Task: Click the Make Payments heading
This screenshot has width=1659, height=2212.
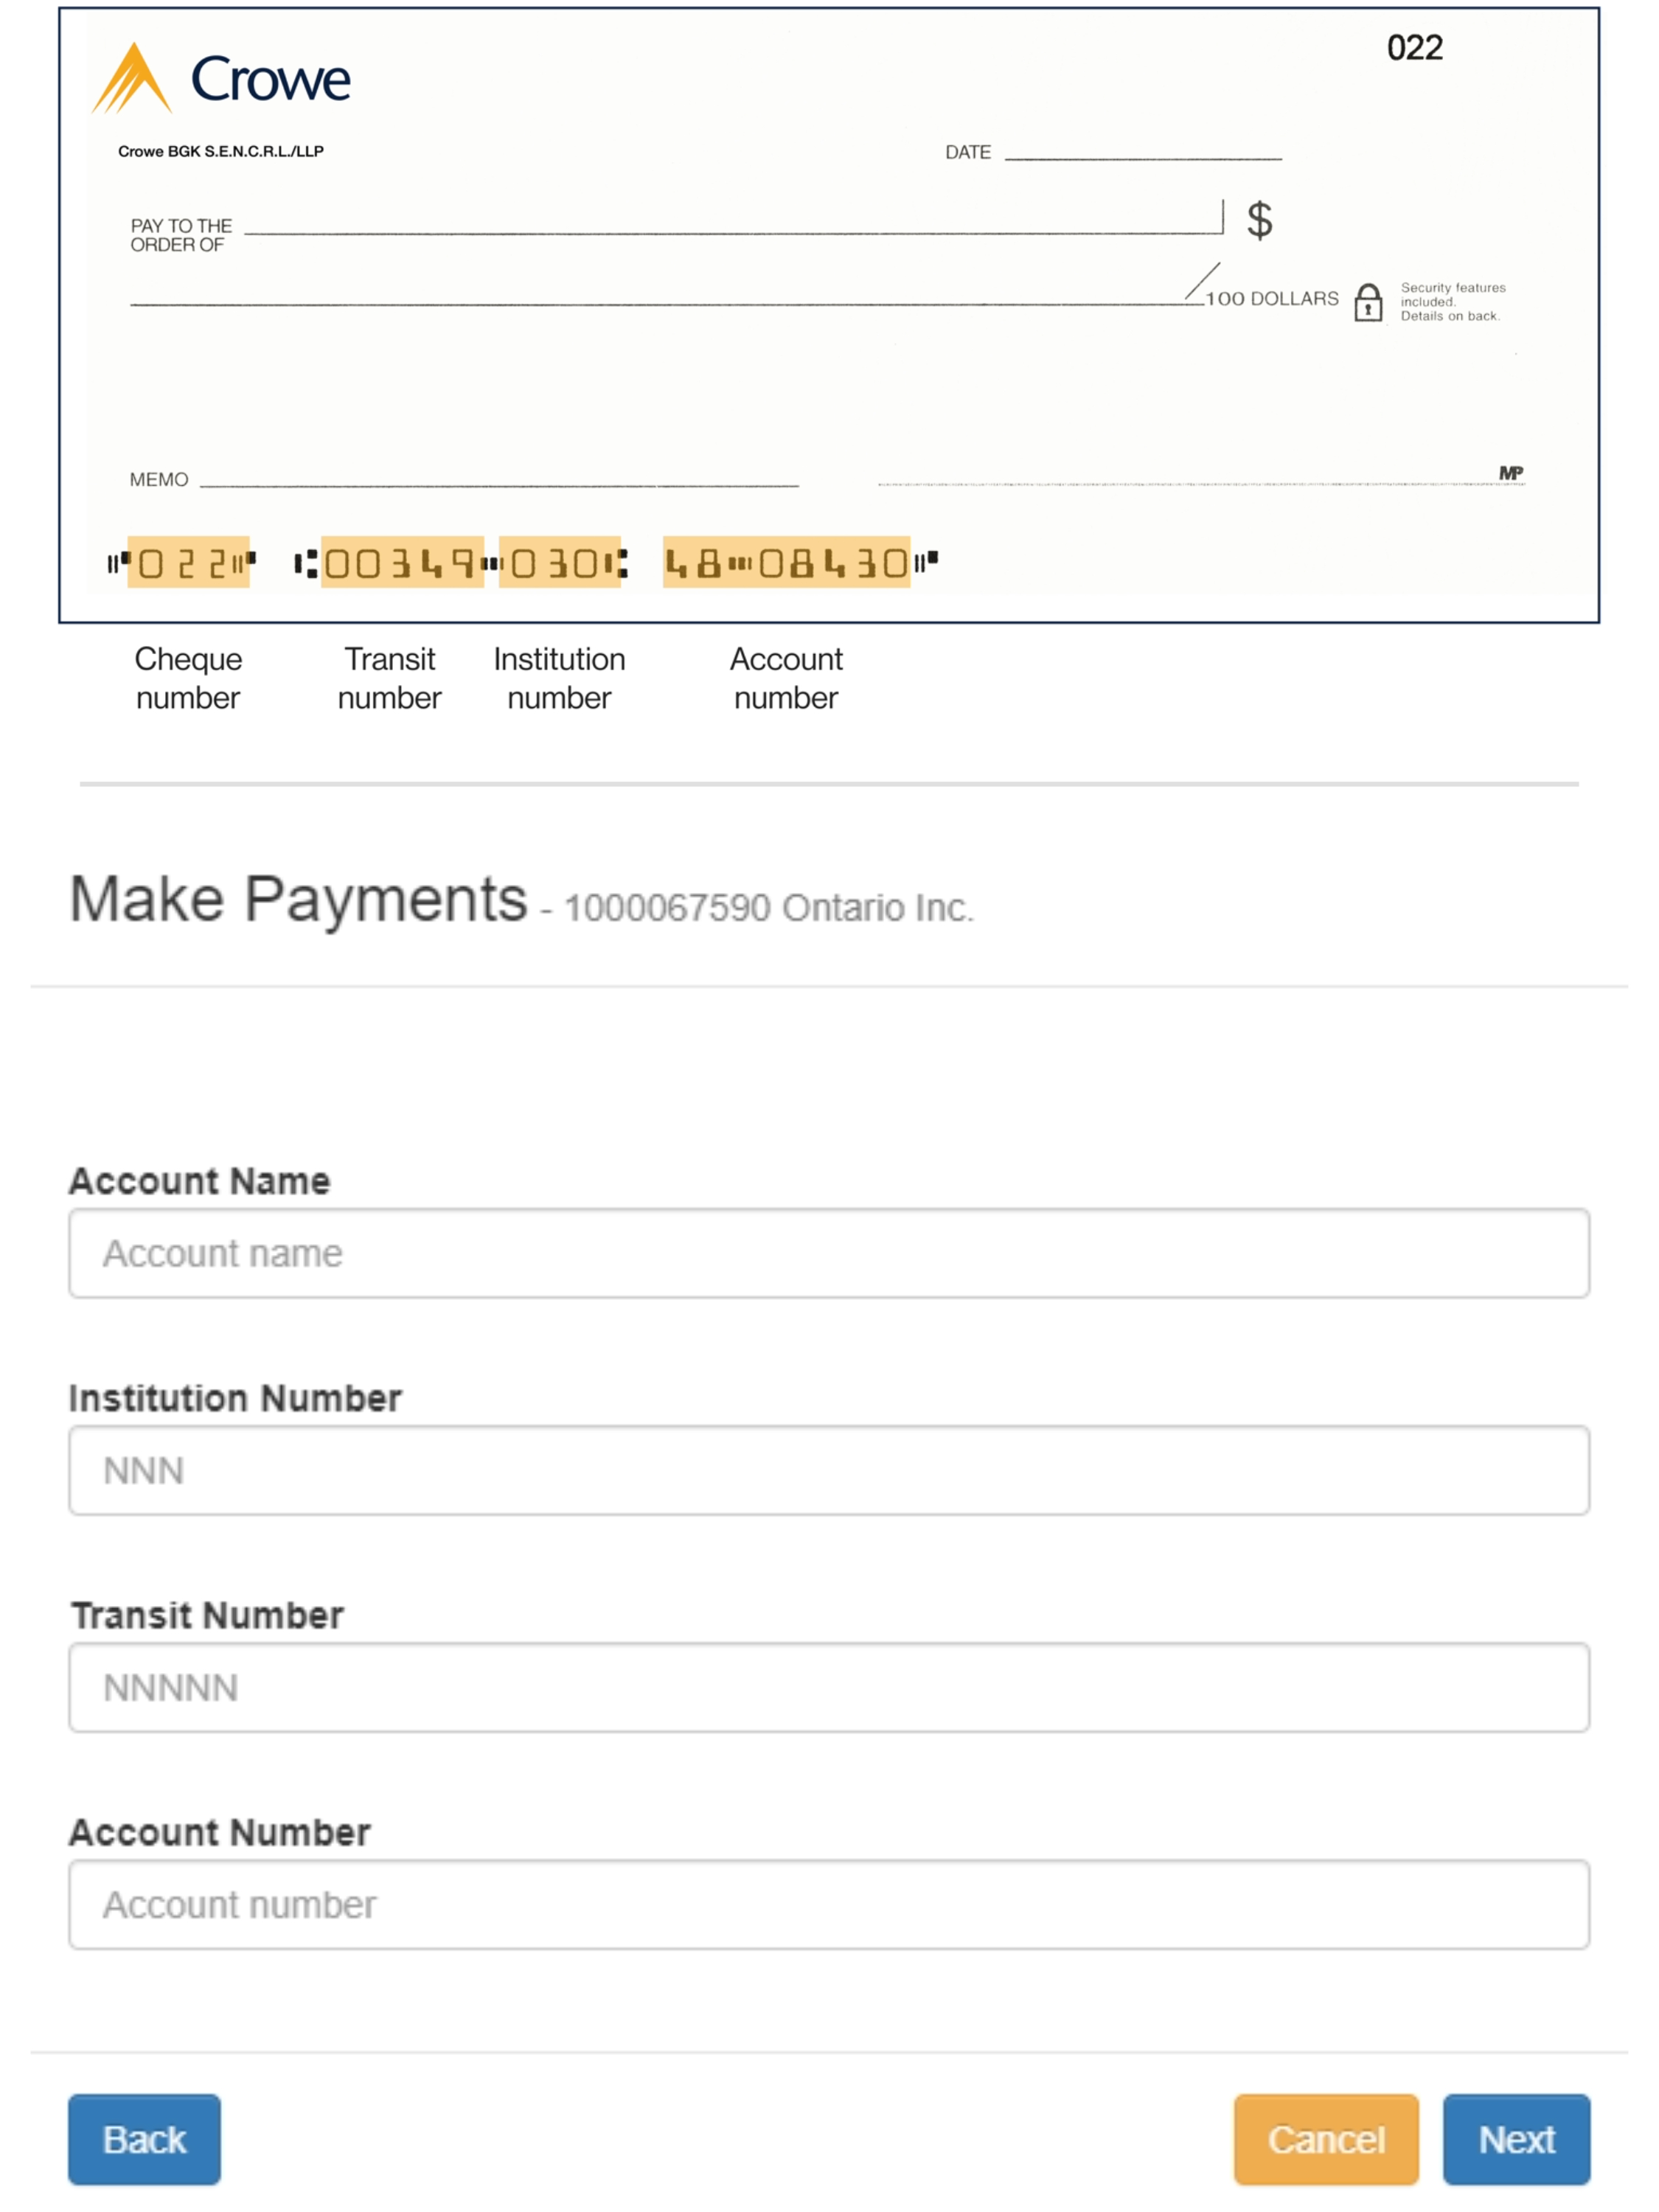Action: [x=298, y=898]
